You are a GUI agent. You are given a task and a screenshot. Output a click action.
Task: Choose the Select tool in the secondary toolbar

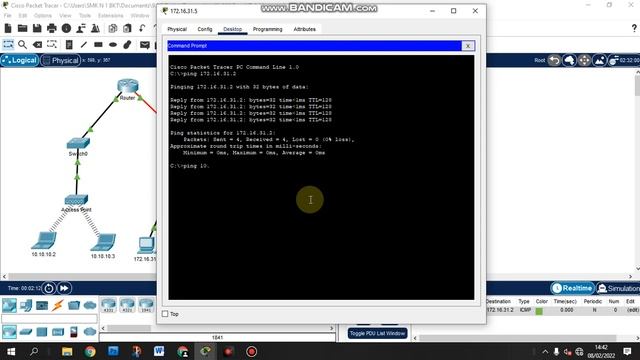[8, 44]
